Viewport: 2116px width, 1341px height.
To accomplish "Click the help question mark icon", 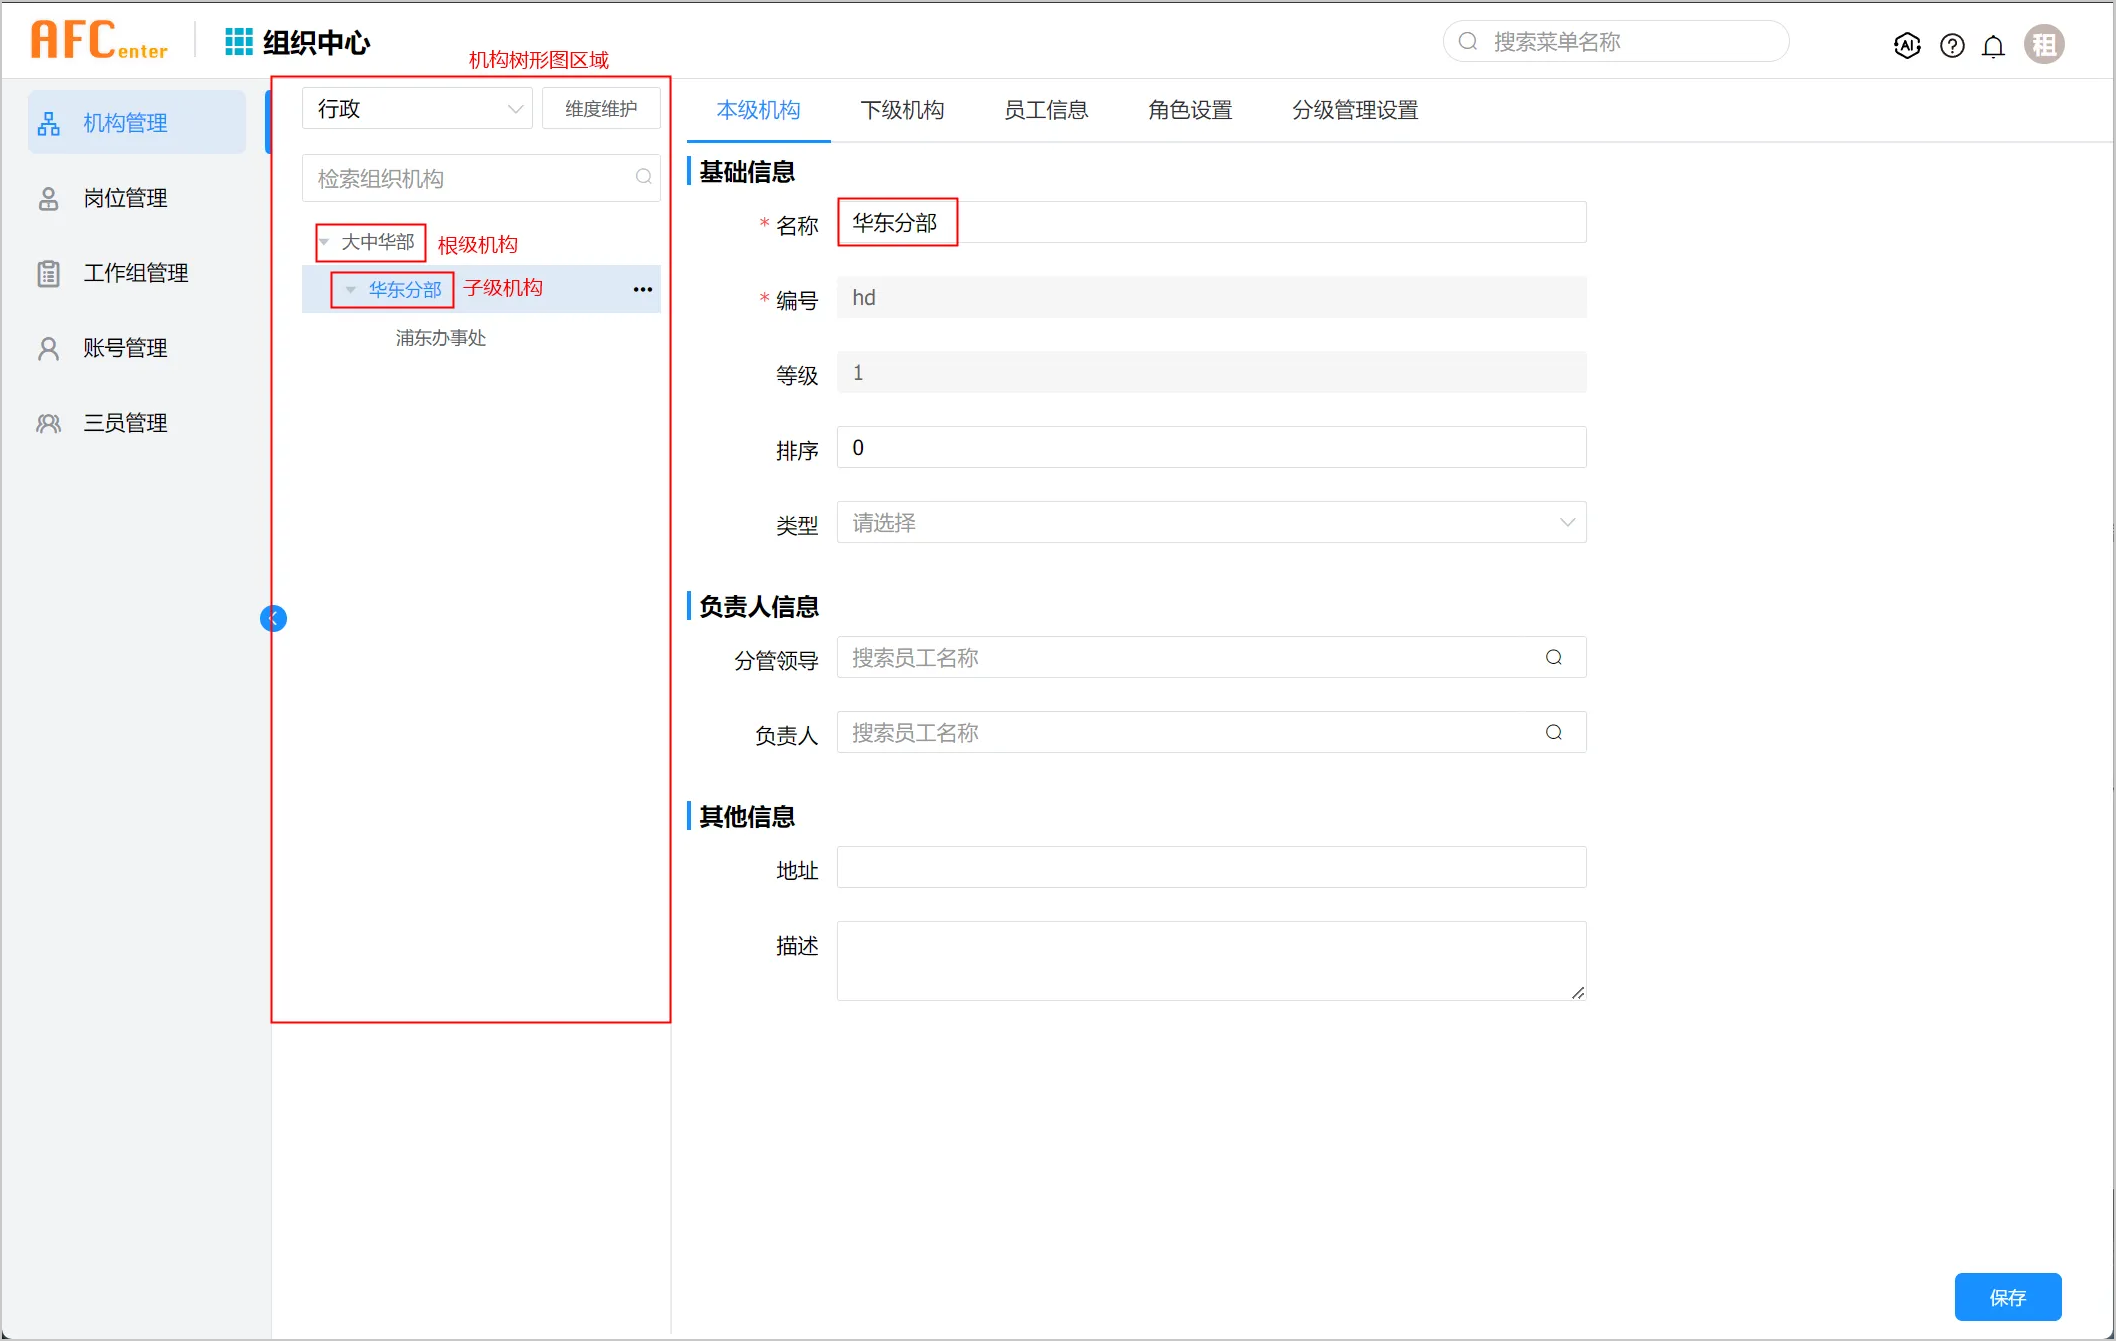I will click(1951, 45).
